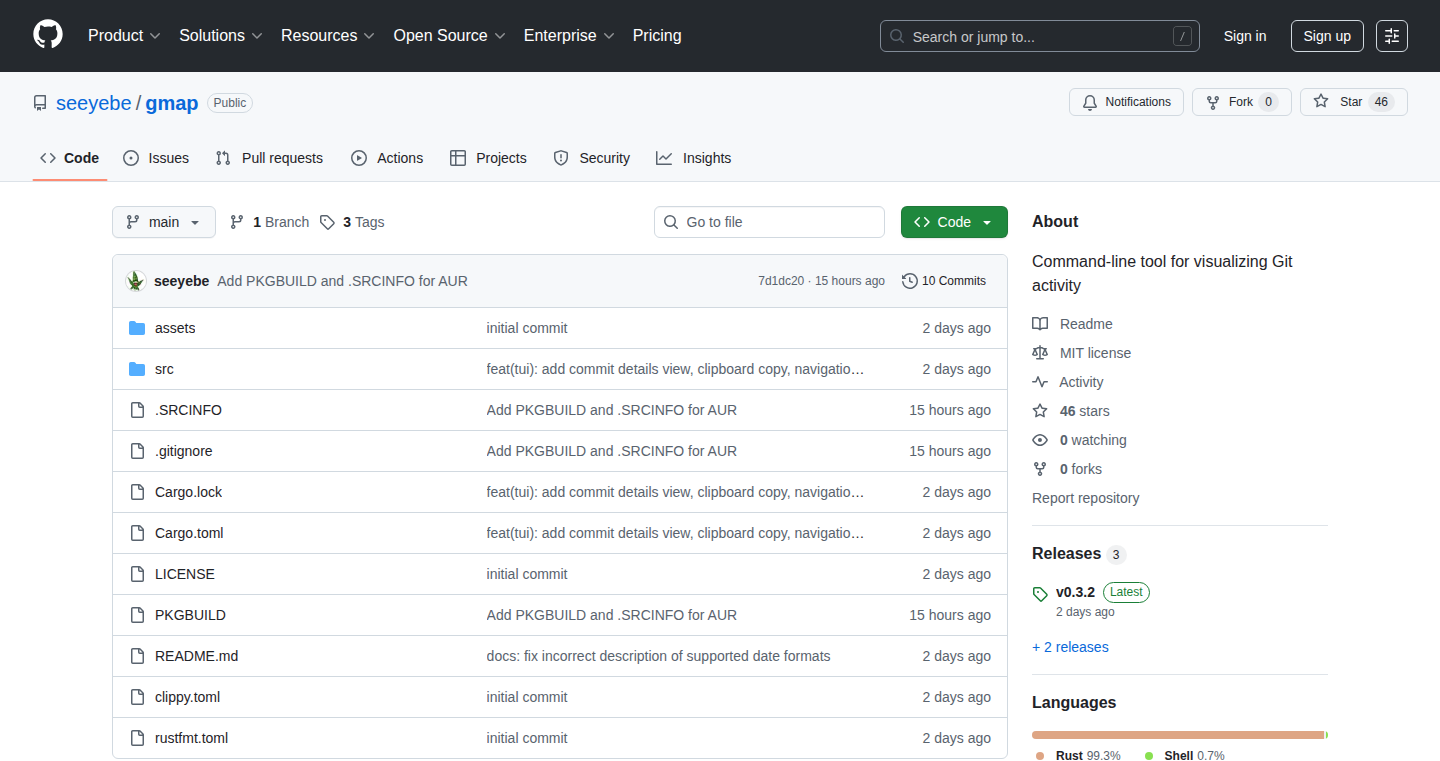1440x761 pixels.
Task: Open the docs: fix incorrect description commit message
Action: click(658, 656)
